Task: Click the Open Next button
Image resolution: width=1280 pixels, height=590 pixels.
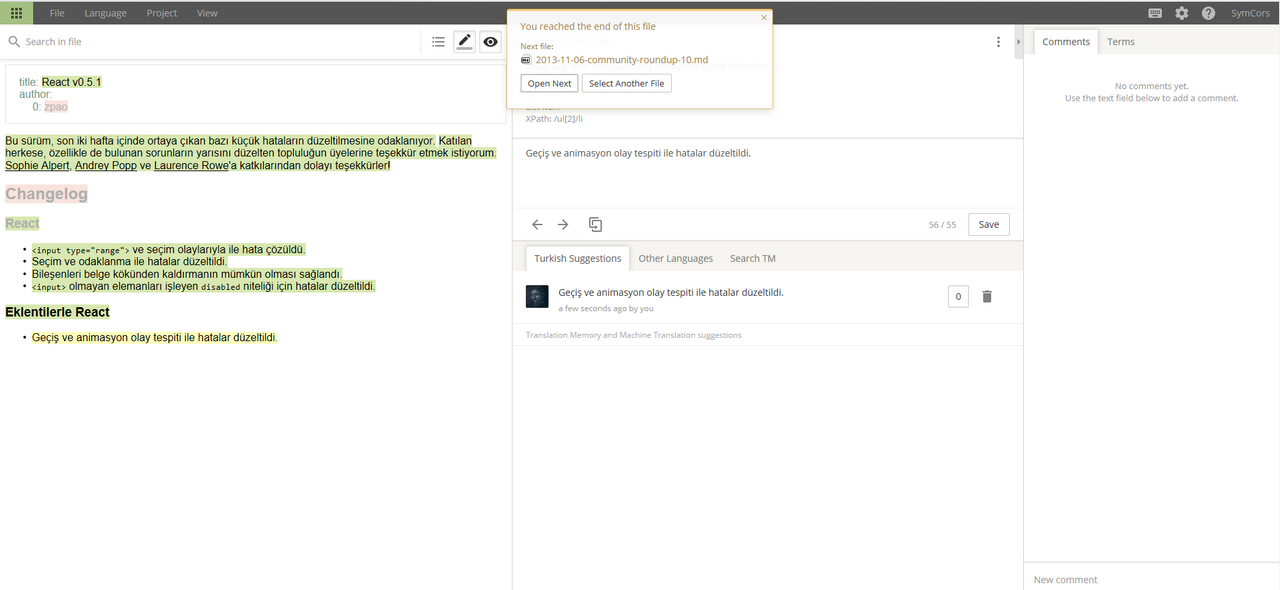Action: 550,83
